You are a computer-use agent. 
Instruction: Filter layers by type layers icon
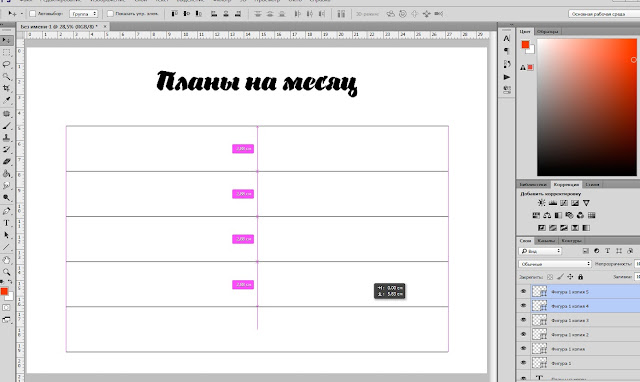pos(608,251)
